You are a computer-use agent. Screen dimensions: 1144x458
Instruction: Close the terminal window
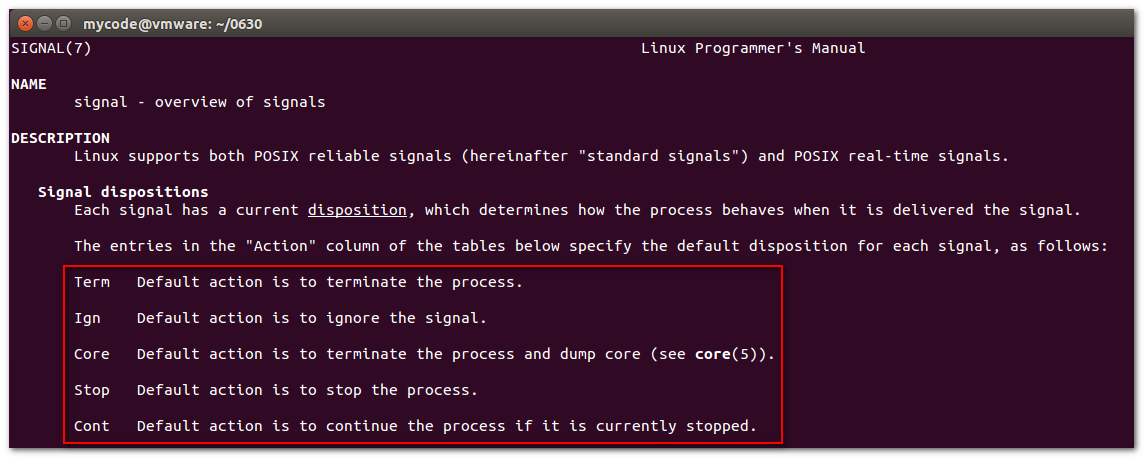pyautogui.click(x=26, y=24)
